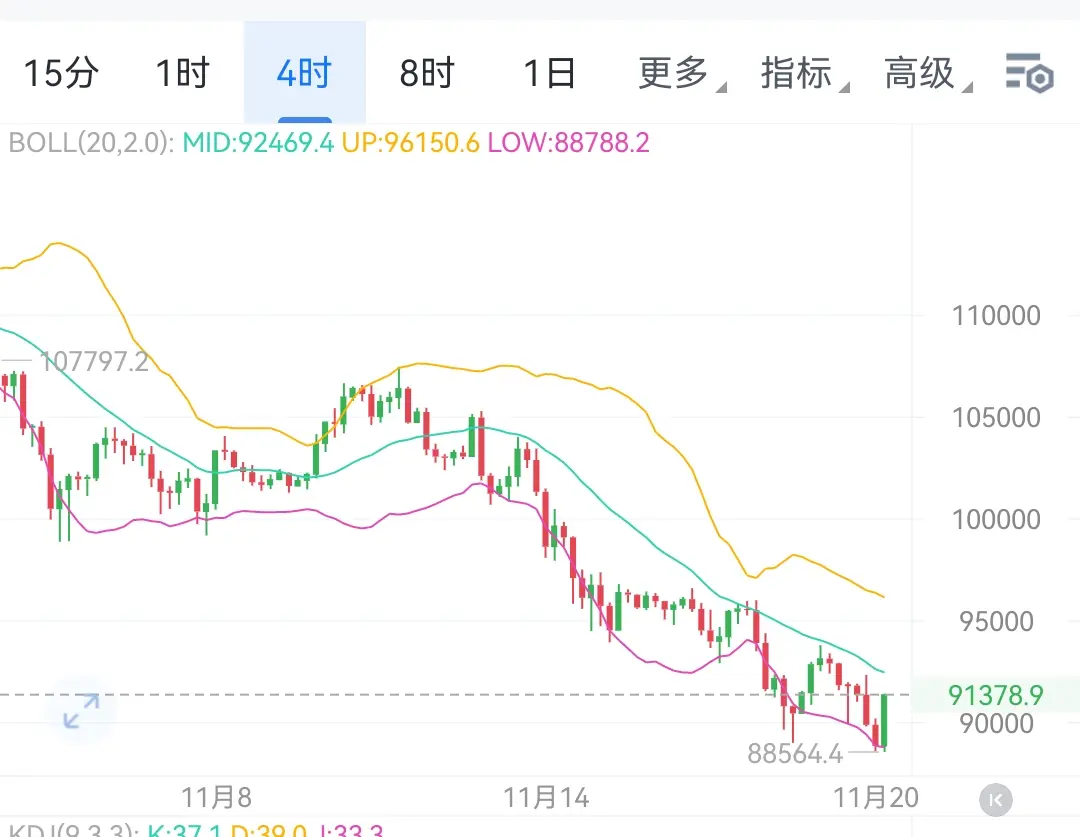
Task: Open the 指标 indicators dropdown
Action: (x=804, y=72)
